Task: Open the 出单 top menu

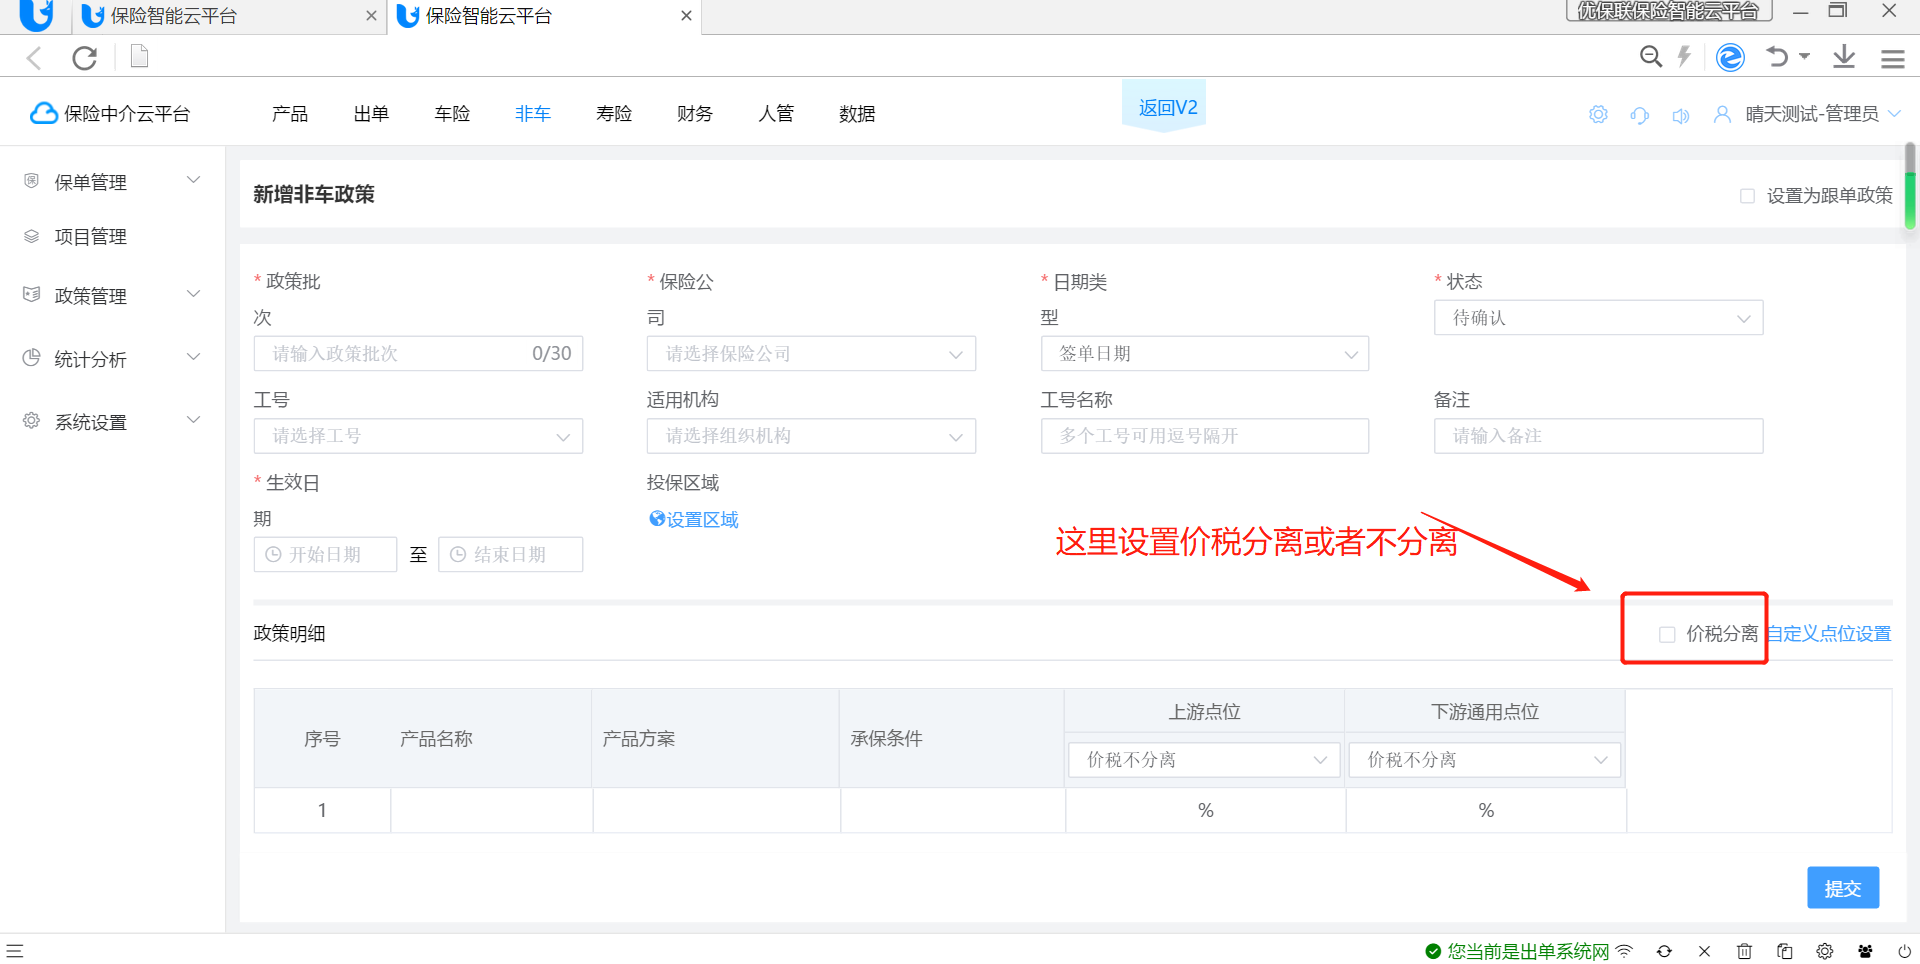Action: [x=371, y=114]
